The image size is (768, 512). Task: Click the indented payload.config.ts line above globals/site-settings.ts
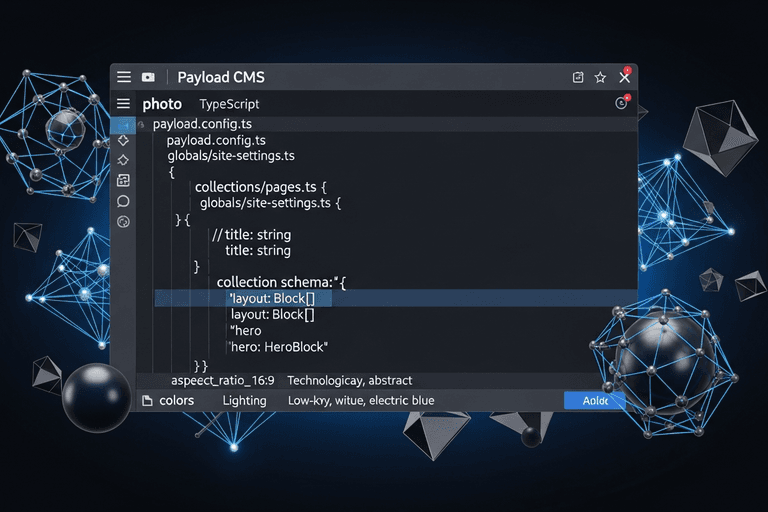pos(216,141)
